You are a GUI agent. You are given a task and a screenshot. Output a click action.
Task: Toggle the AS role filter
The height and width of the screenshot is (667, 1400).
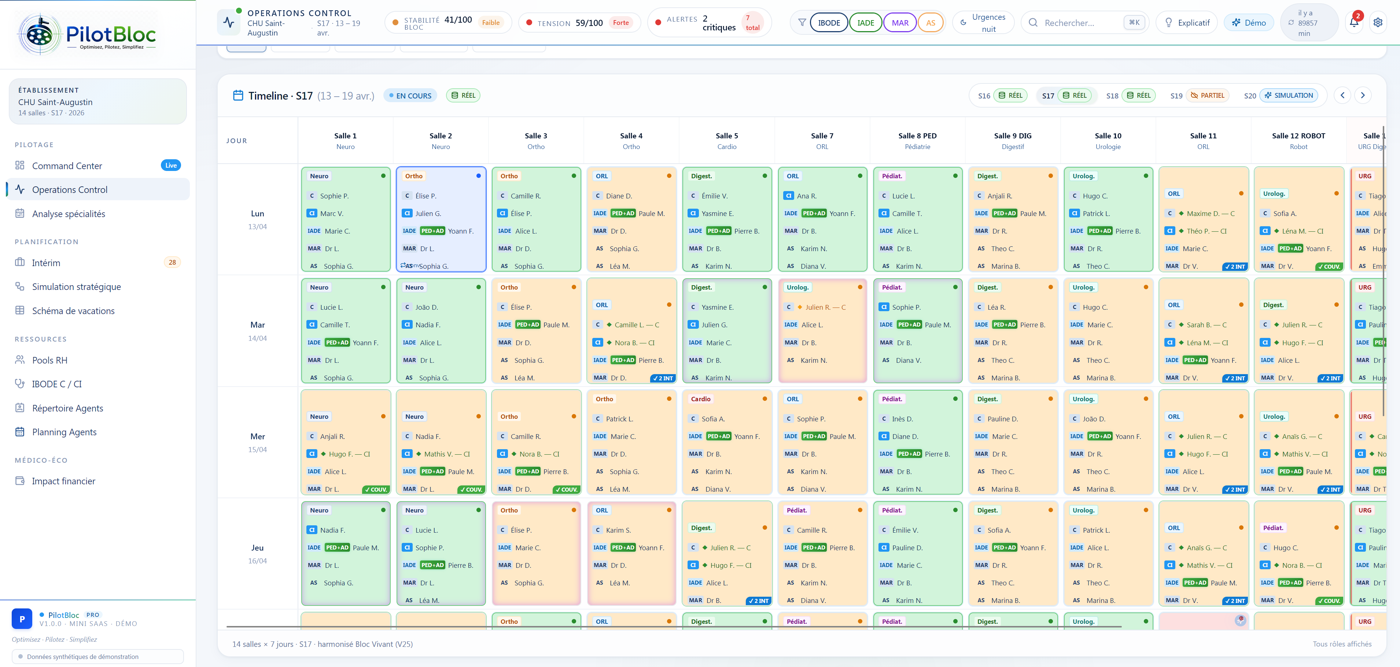click(931, 22)
